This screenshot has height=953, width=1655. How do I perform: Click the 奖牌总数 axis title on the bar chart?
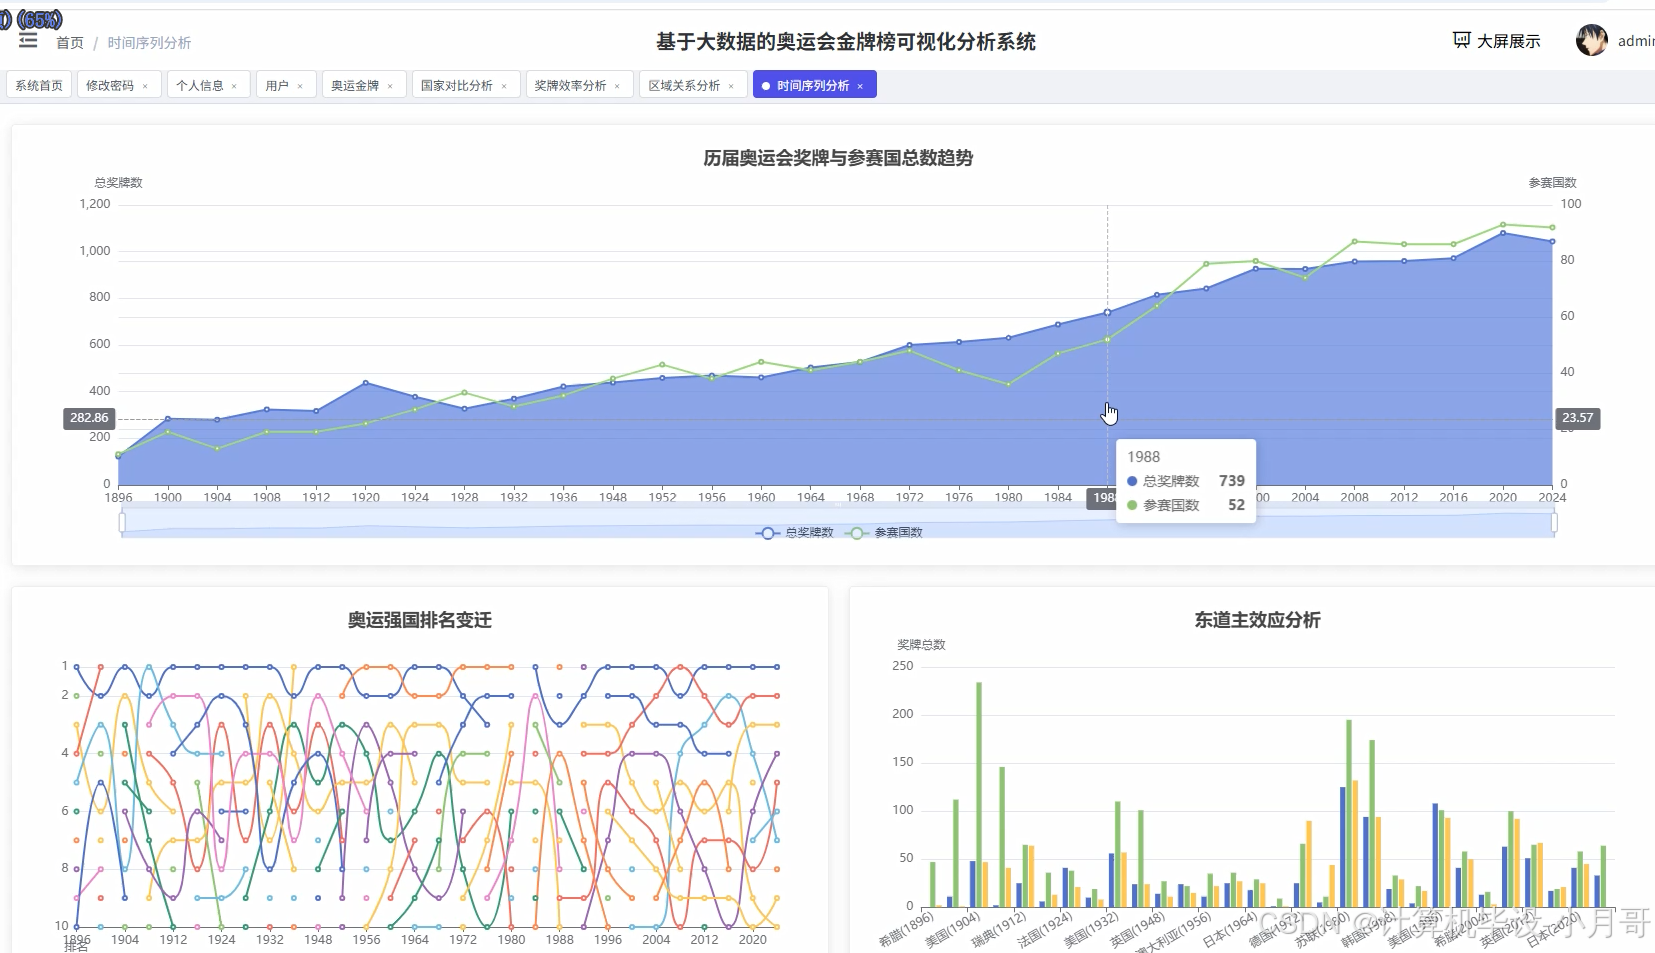coord(921,645)
